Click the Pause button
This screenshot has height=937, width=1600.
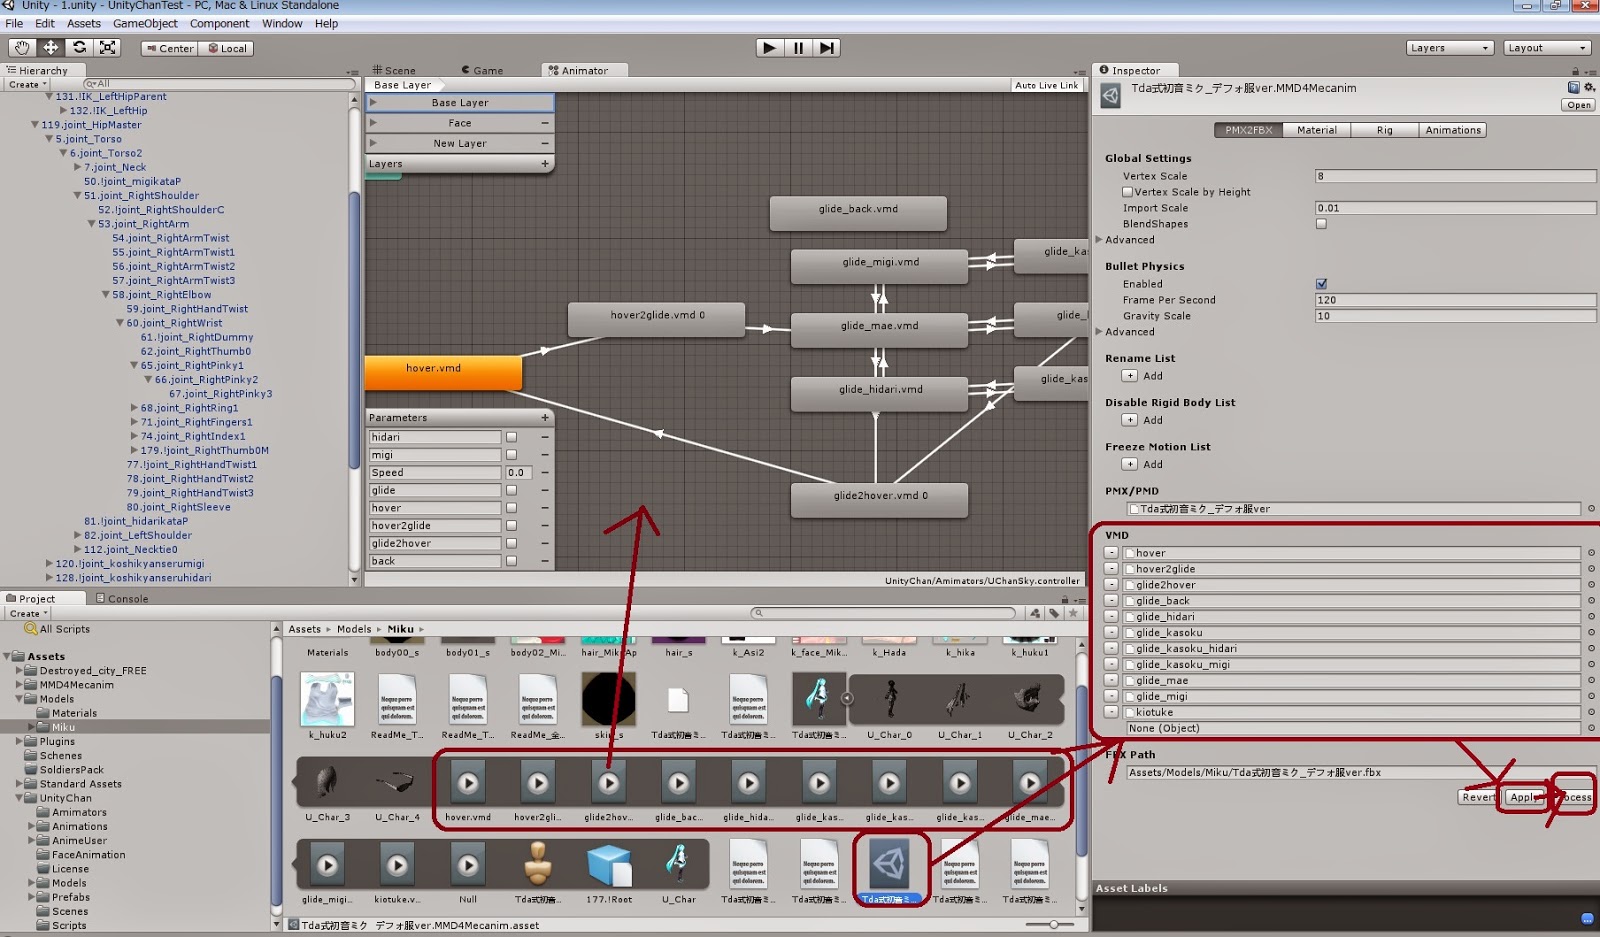pyautogui.click(x=798, y=47)
